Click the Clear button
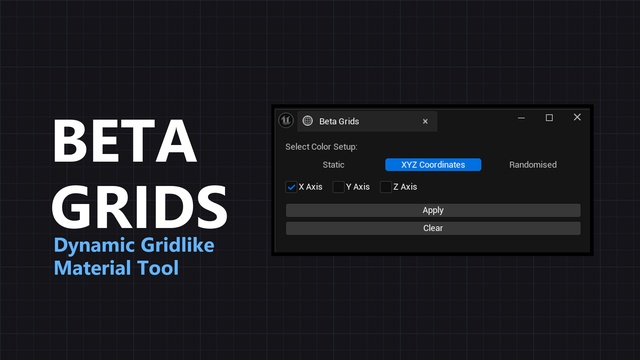This screenshot has height=360, width=640. [433, 228]
